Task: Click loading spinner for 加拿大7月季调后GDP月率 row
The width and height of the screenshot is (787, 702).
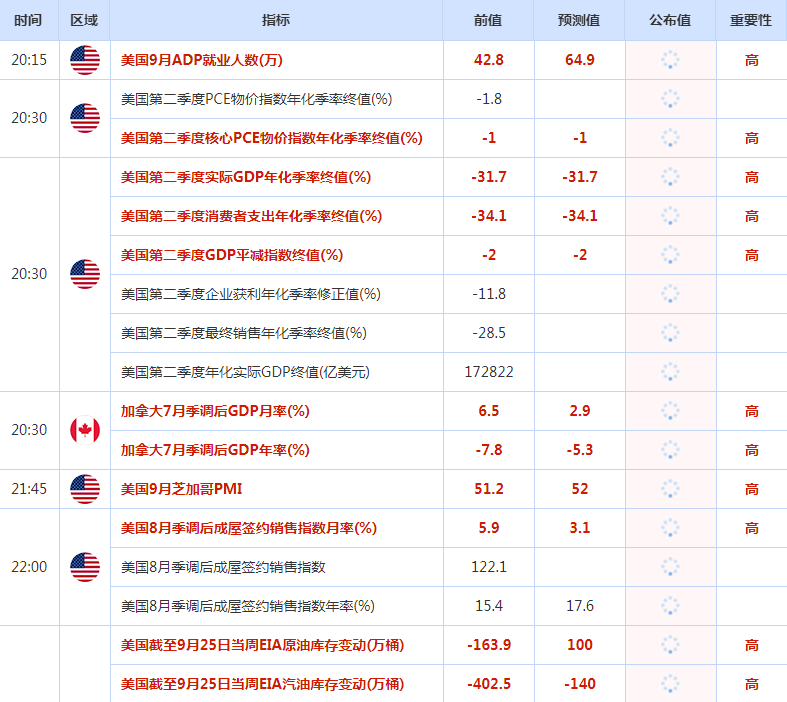Action: (x=670, y=411)
